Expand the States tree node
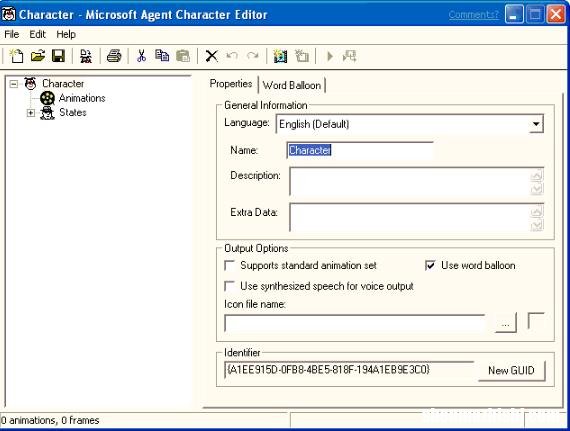570x431 pixels. click(x=31, y=113)
